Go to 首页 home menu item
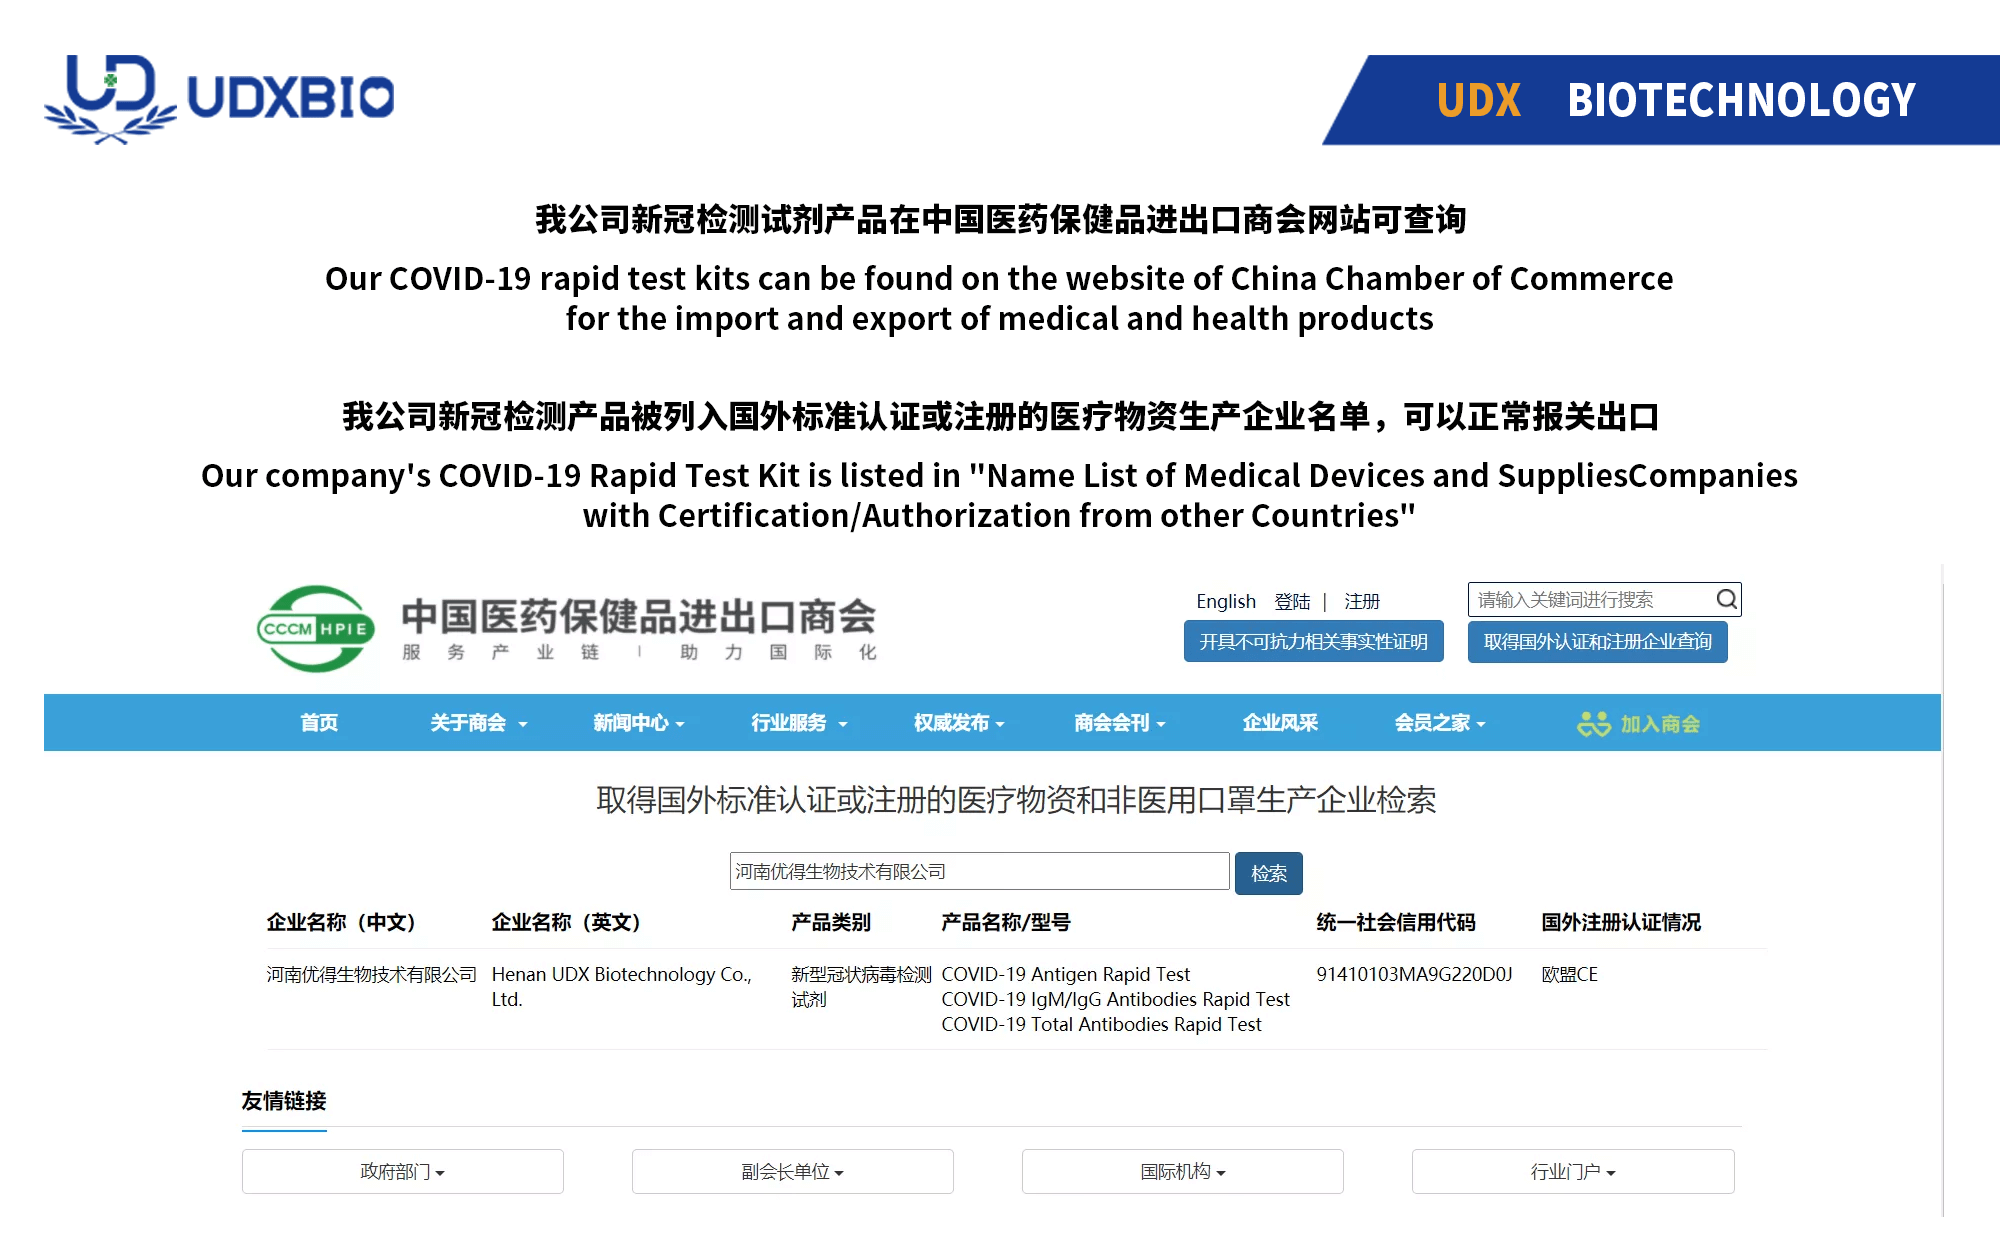The image size is (2000, 1260). tap(319, 722)
